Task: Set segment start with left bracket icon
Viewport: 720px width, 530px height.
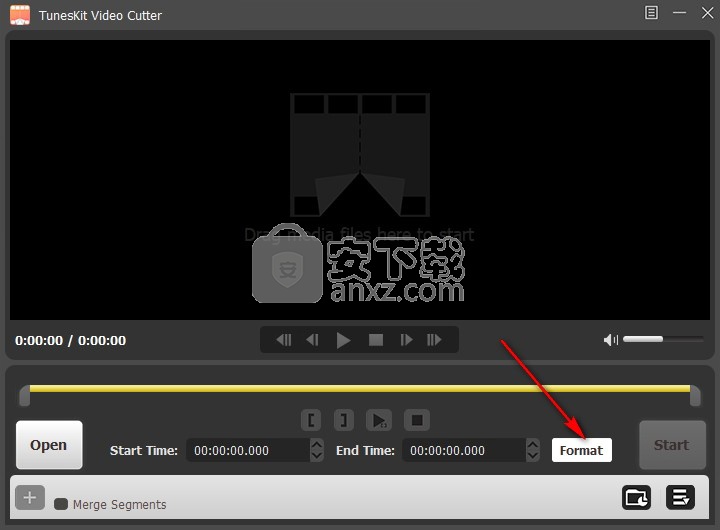Action: [x=311, y=420]
